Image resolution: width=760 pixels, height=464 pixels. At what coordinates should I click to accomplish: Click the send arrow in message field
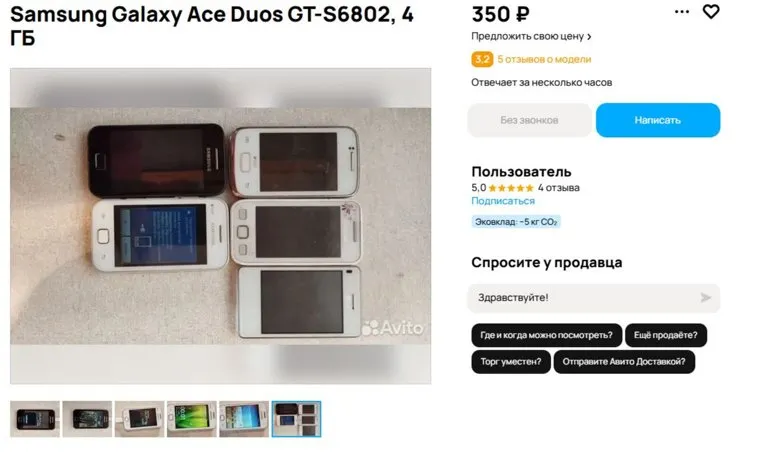(x=706, y=298)
